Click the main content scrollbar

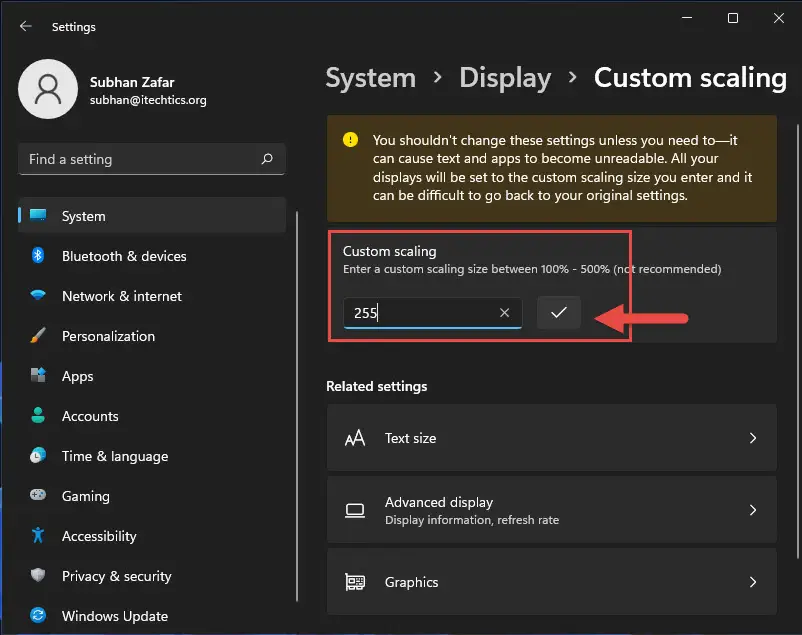point(797,341)
